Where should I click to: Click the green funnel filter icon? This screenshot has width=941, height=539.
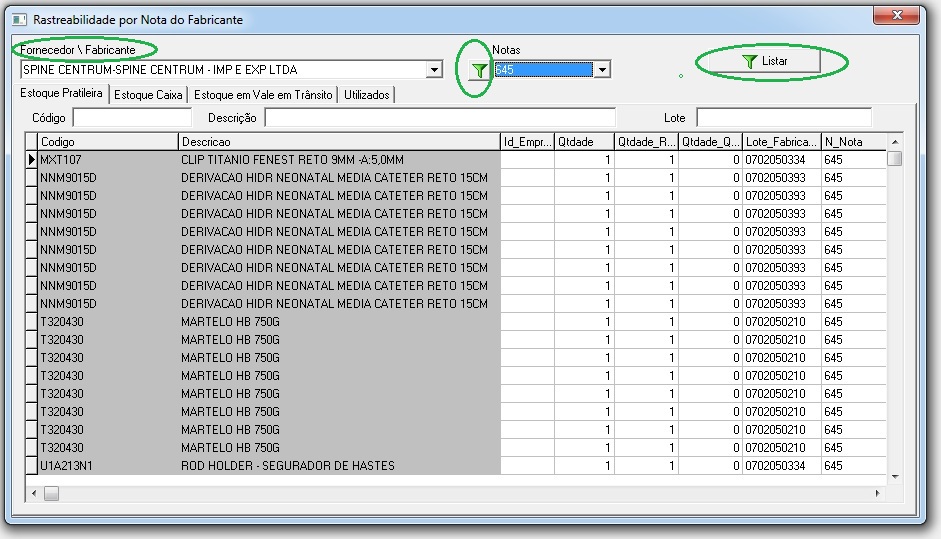480,70
